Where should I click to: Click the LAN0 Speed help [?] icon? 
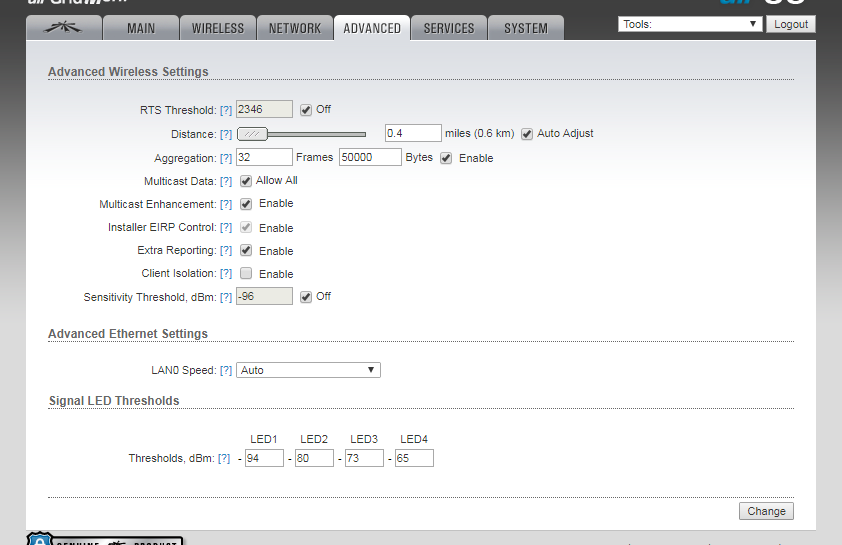tap(226, 371)
